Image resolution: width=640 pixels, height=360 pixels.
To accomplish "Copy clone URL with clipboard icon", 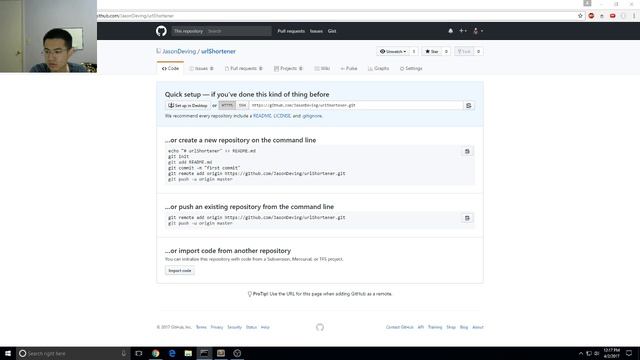I will pyautogui.click(x=469, y=105).
